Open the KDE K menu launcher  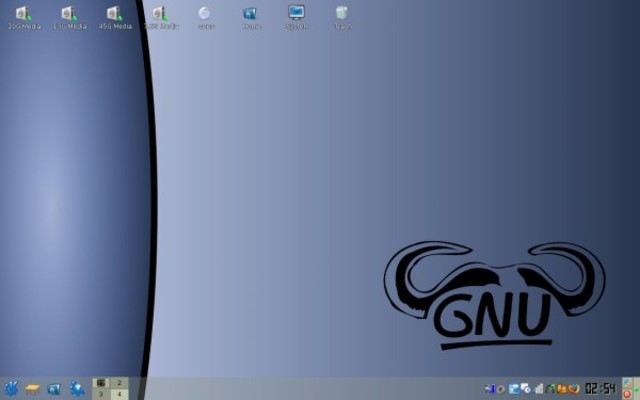coord(11,389)
